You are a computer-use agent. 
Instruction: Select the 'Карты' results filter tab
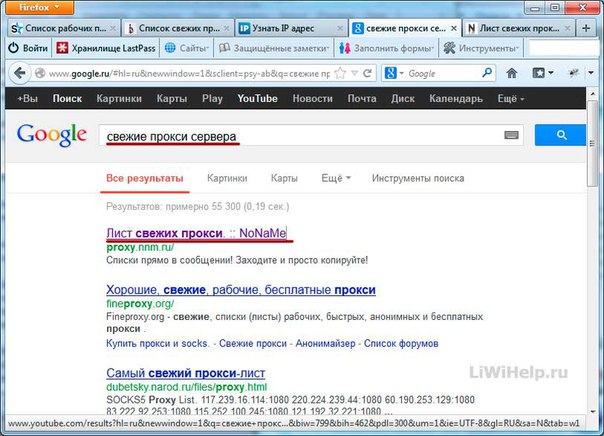point(284,178)
